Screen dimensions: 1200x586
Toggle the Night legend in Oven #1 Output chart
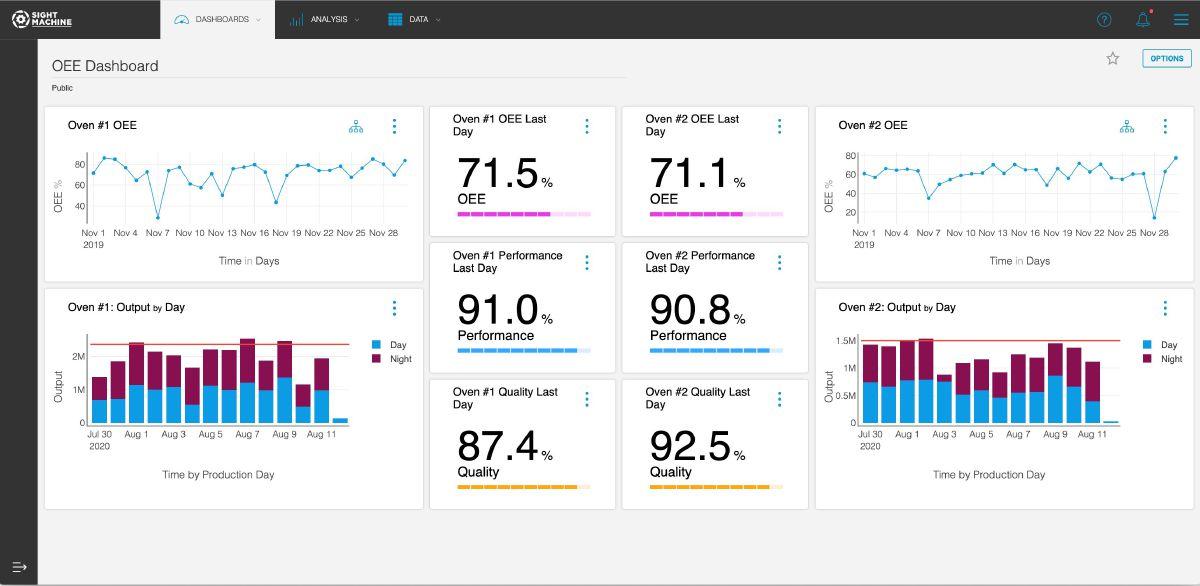392,358
